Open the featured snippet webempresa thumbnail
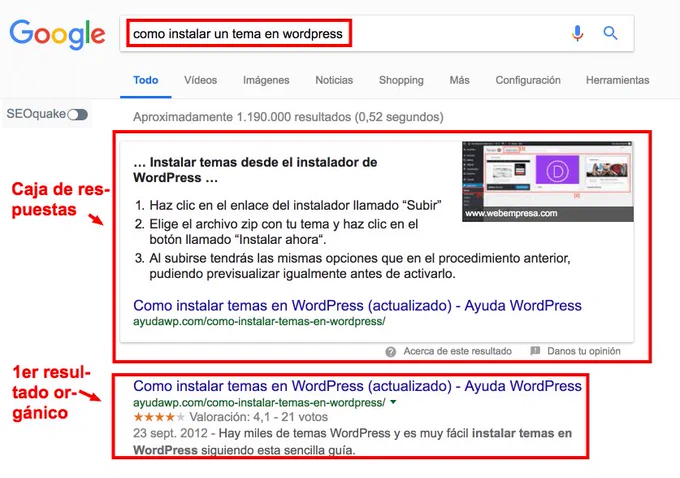The width and height of the screenshot is (680, 478). pyautogui.click(x=548, y=181)
